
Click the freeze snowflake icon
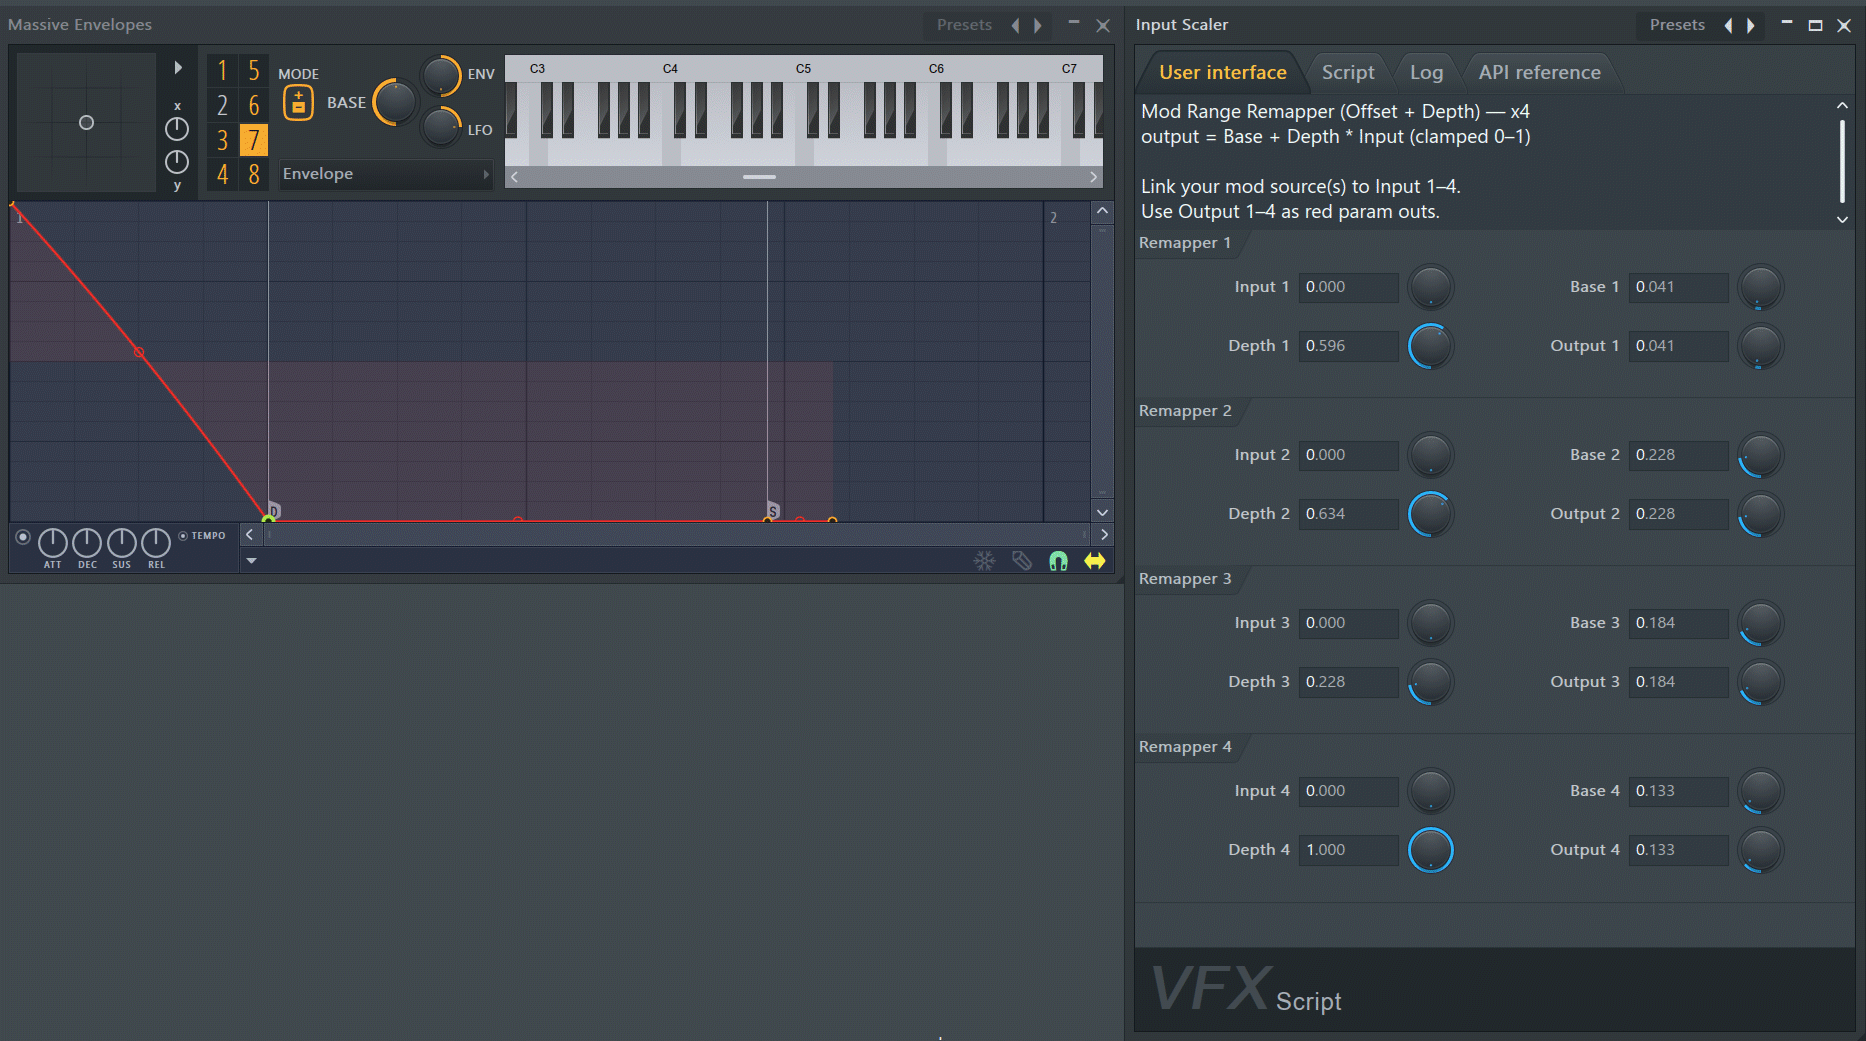pos(985,561)
